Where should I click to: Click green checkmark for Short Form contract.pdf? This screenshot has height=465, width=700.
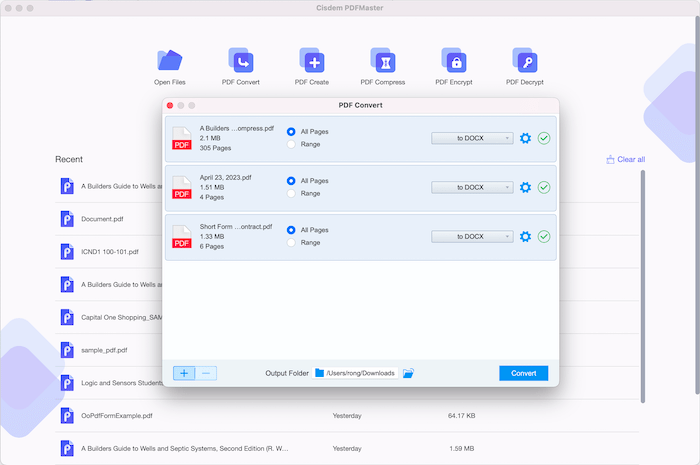point(544,237)
